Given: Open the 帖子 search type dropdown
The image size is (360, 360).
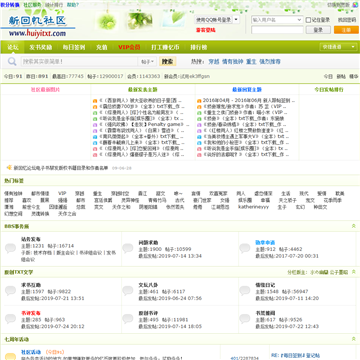Looking at the screenshot, I should coord(147,62).
